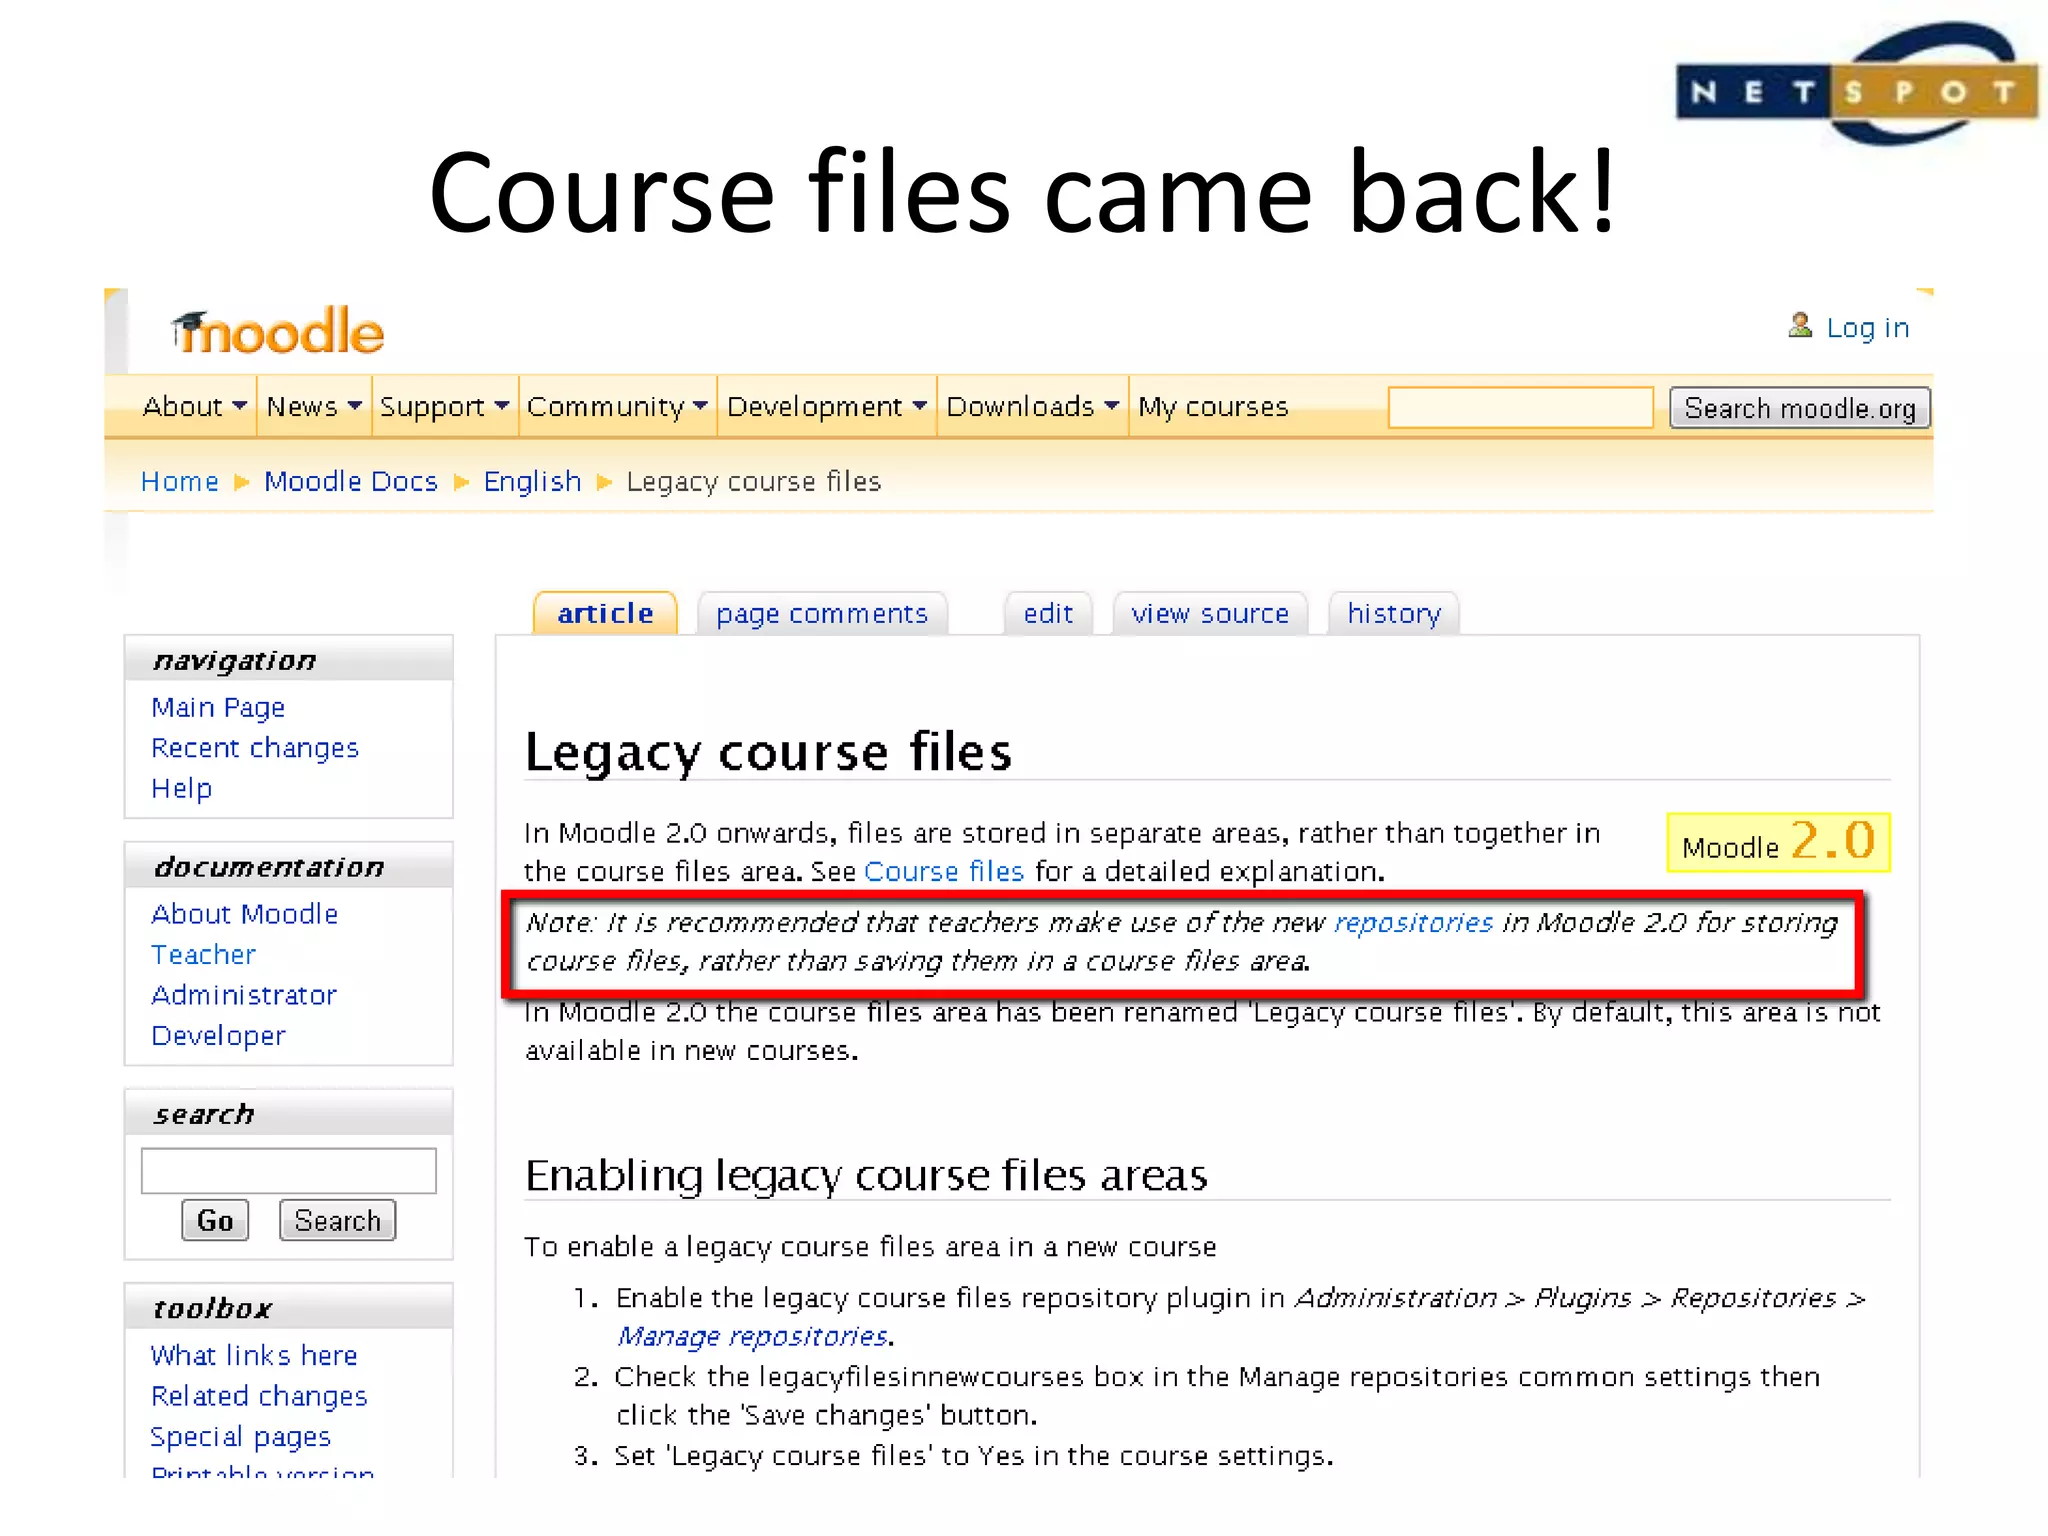Open Moodle Docs breadcrumb link
The width and height of the screenshot is (2048, 1536).
[x=351, y=481]
